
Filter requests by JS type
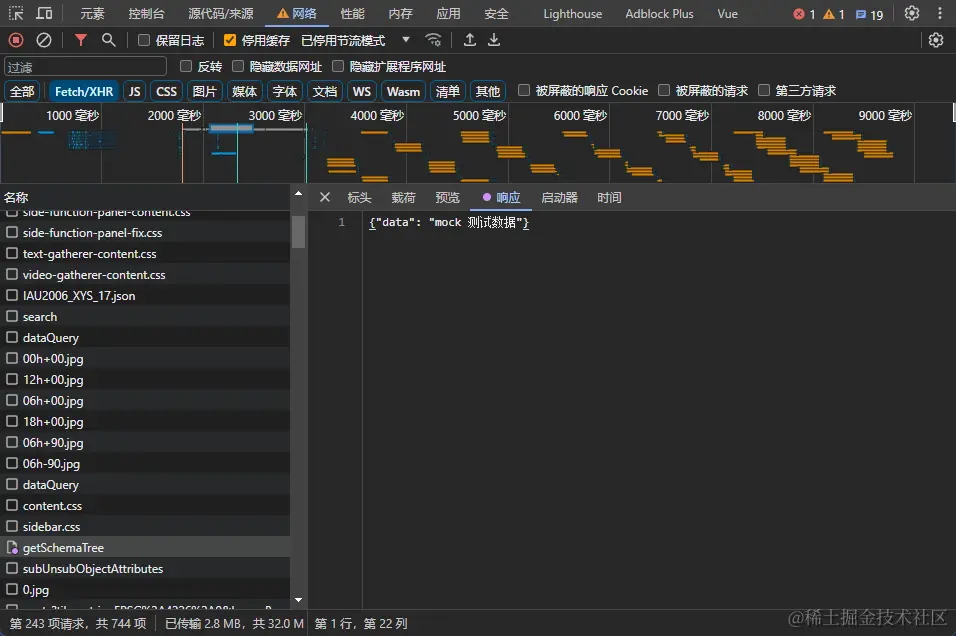tap(135, 91)
